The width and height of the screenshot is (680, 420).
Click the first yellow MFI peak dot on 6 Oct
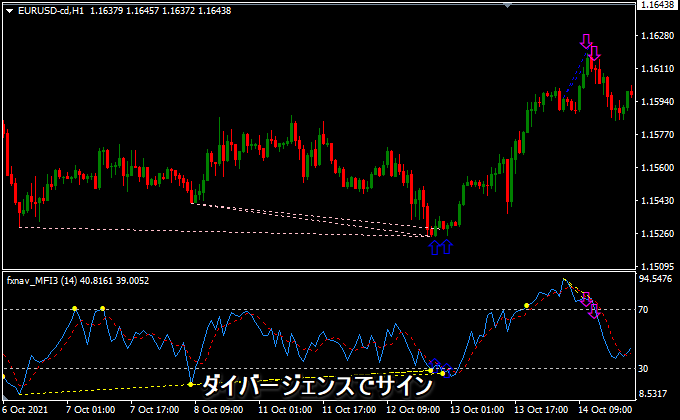click(75, 308)
